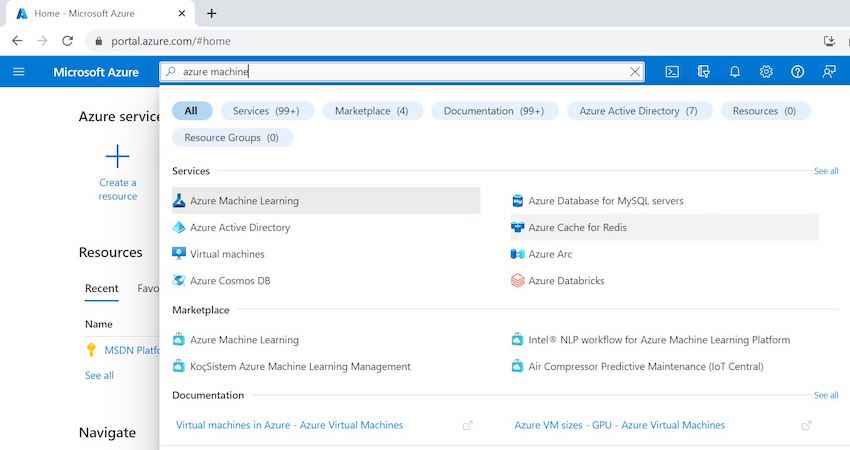
Task: Select Azure Databricks text
Action: 566,280
